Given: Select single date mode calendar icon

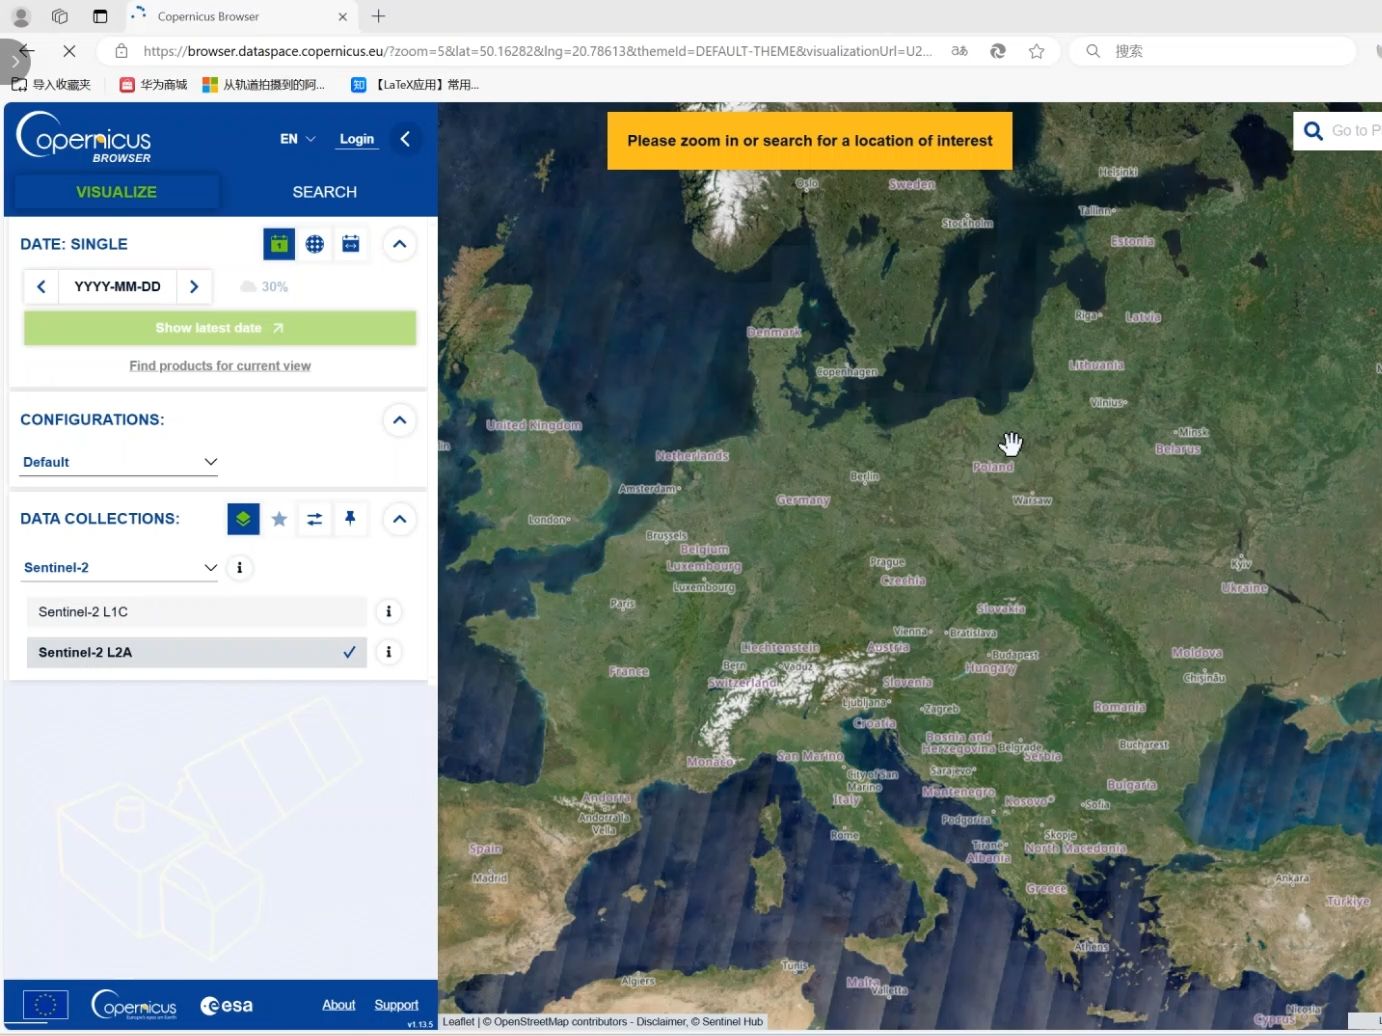Looking at the screenshot, I should 279,244.
